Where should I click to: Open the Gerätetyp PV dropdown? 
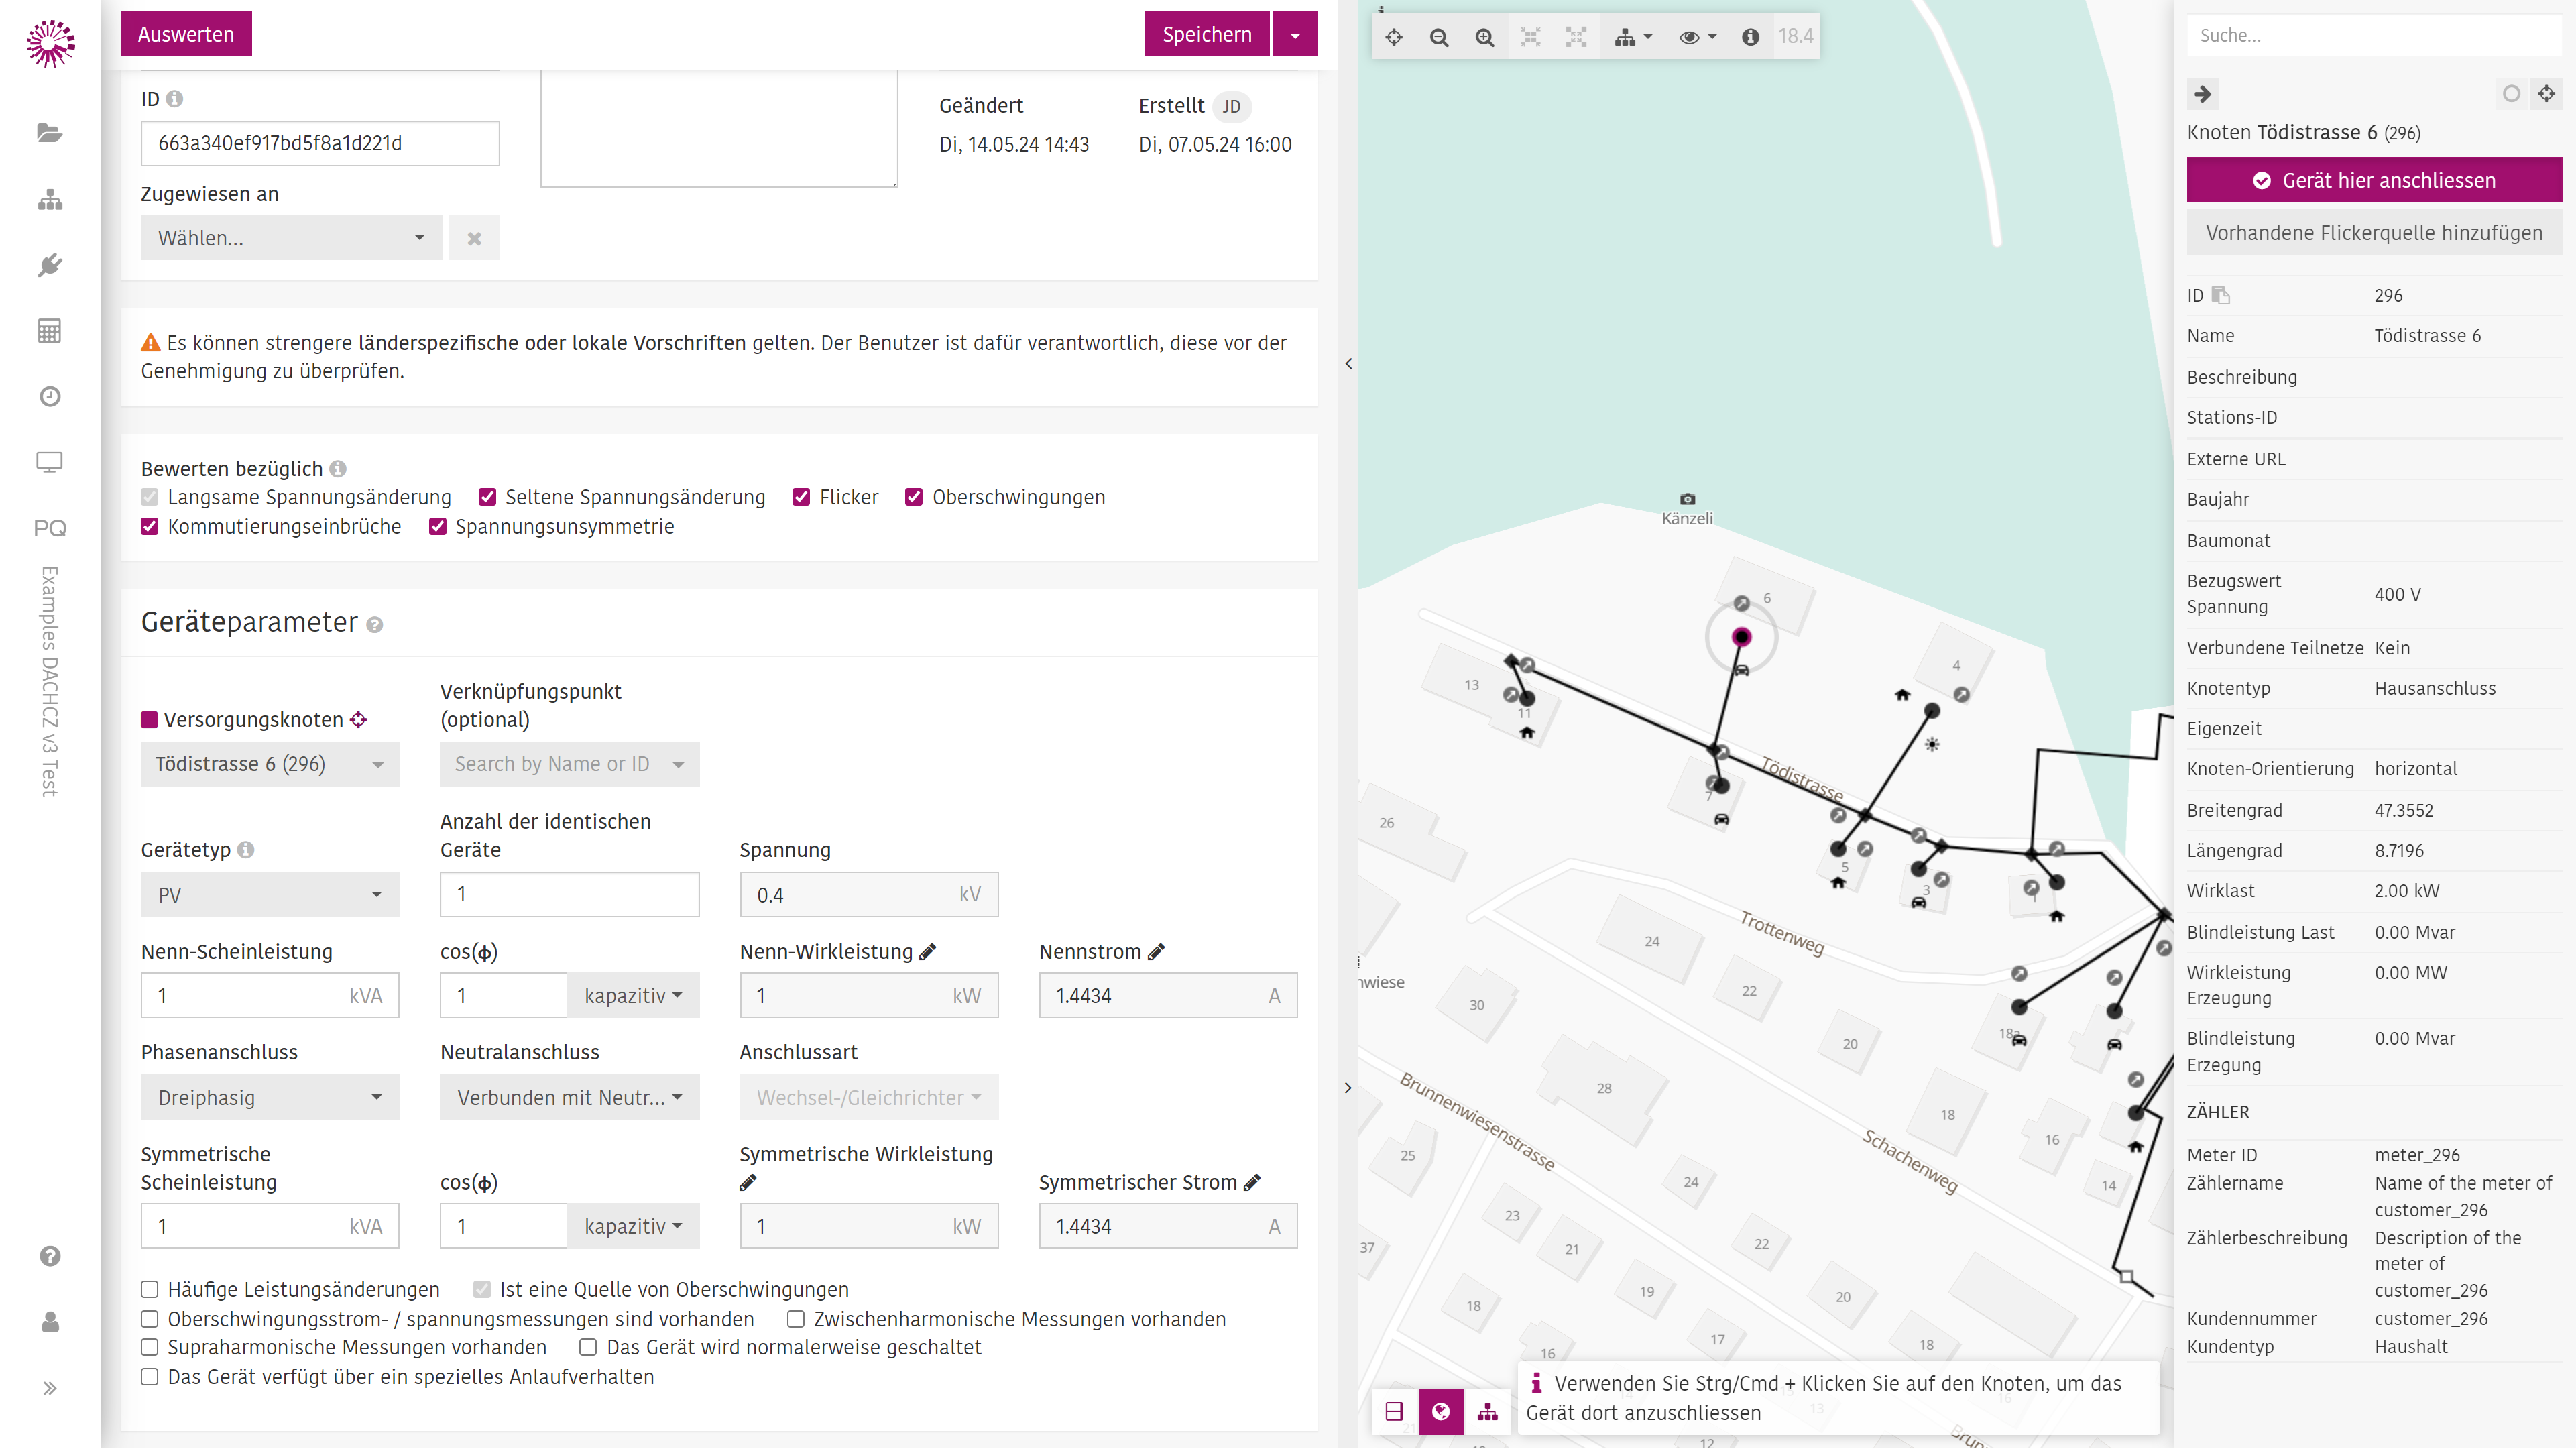tap(270, 895)
